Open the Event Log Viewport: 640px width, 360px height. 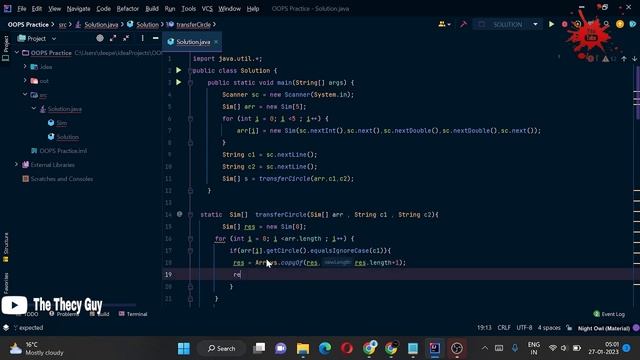tap(609, 314)
